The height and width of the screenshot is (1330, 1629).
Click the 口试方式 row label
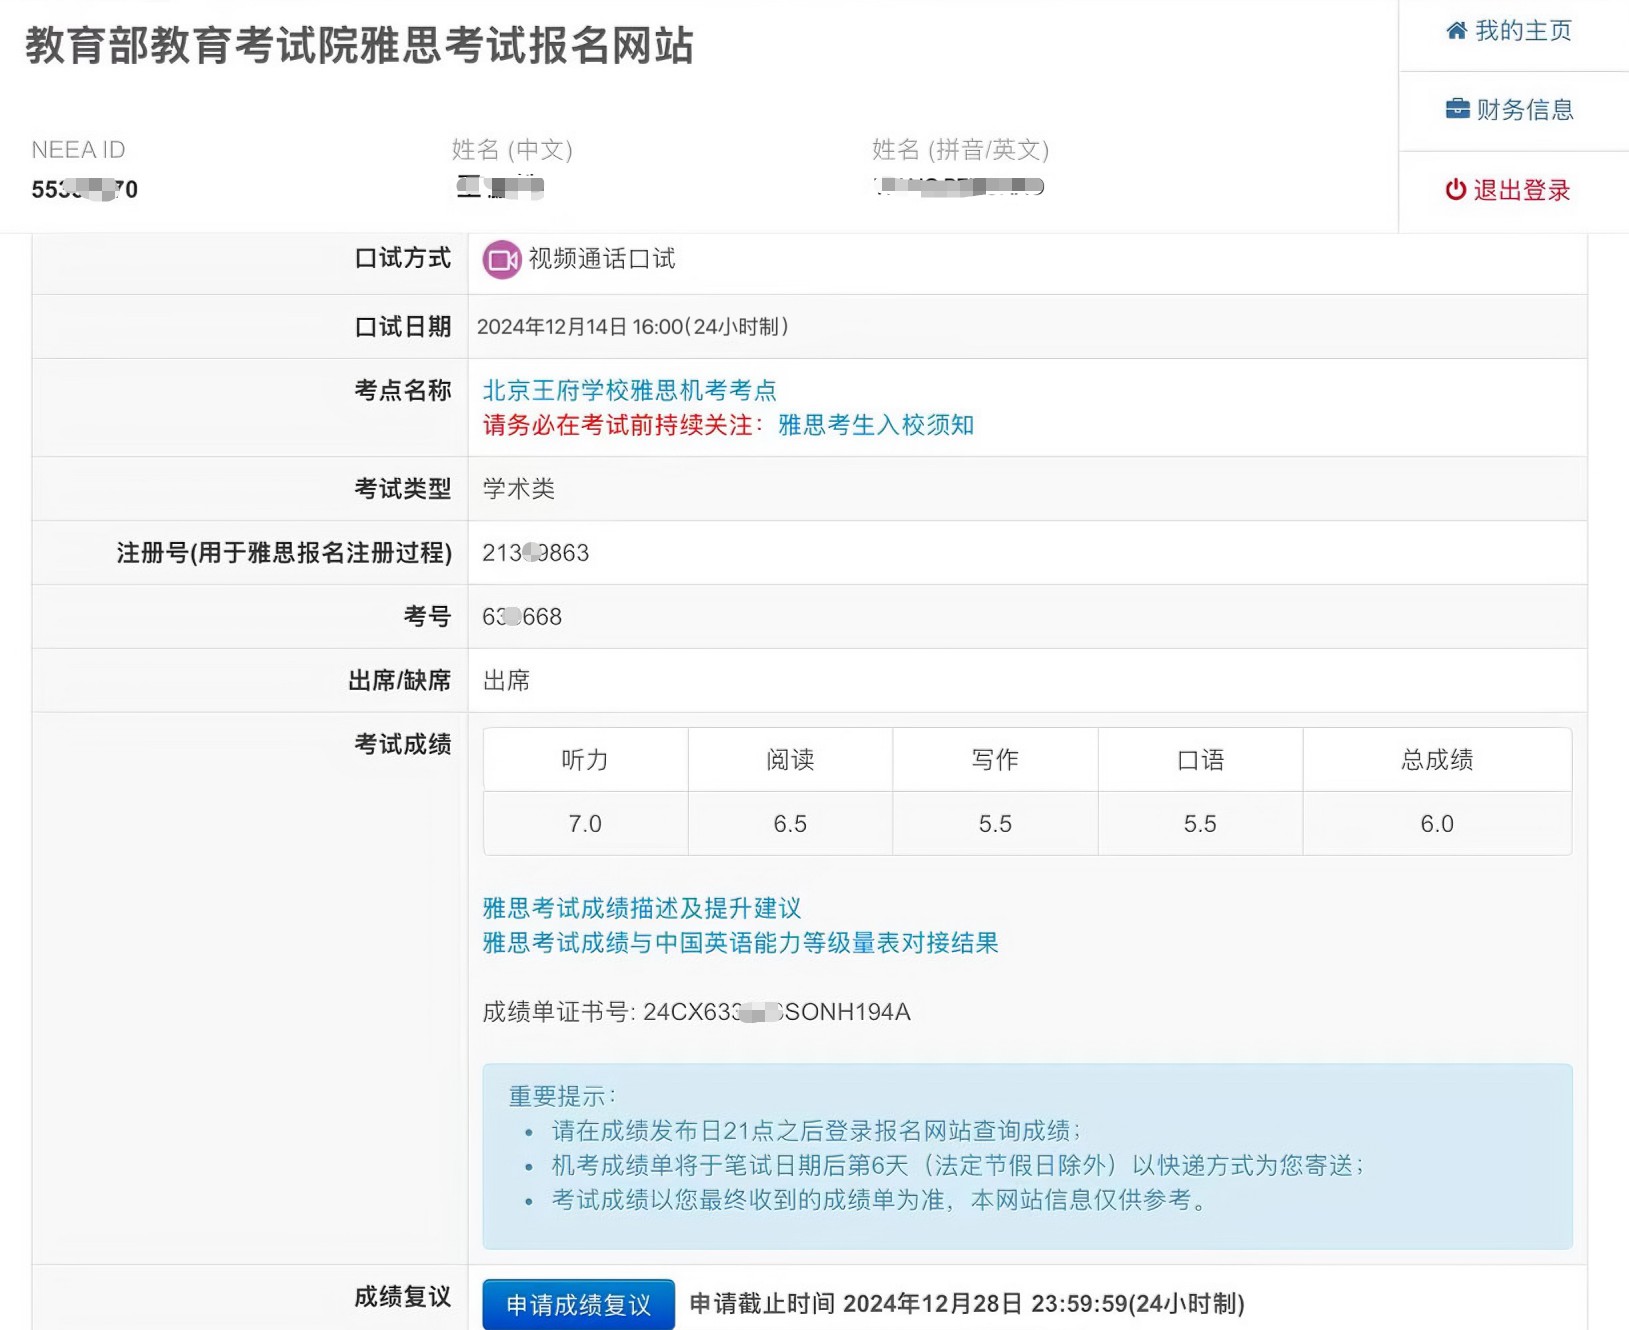click(x=403, y=259)
